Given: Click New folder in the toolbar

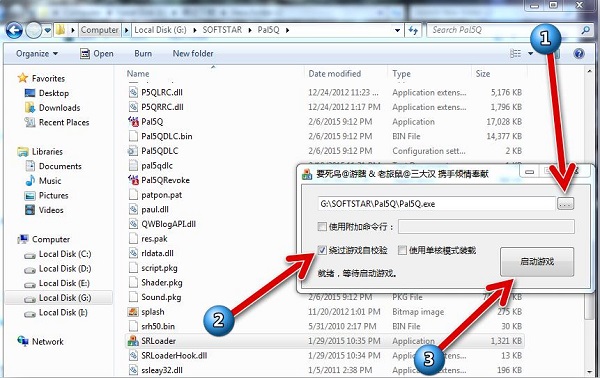Looking at the screenshot, I should pyautogui.click(x=193, y=54).
